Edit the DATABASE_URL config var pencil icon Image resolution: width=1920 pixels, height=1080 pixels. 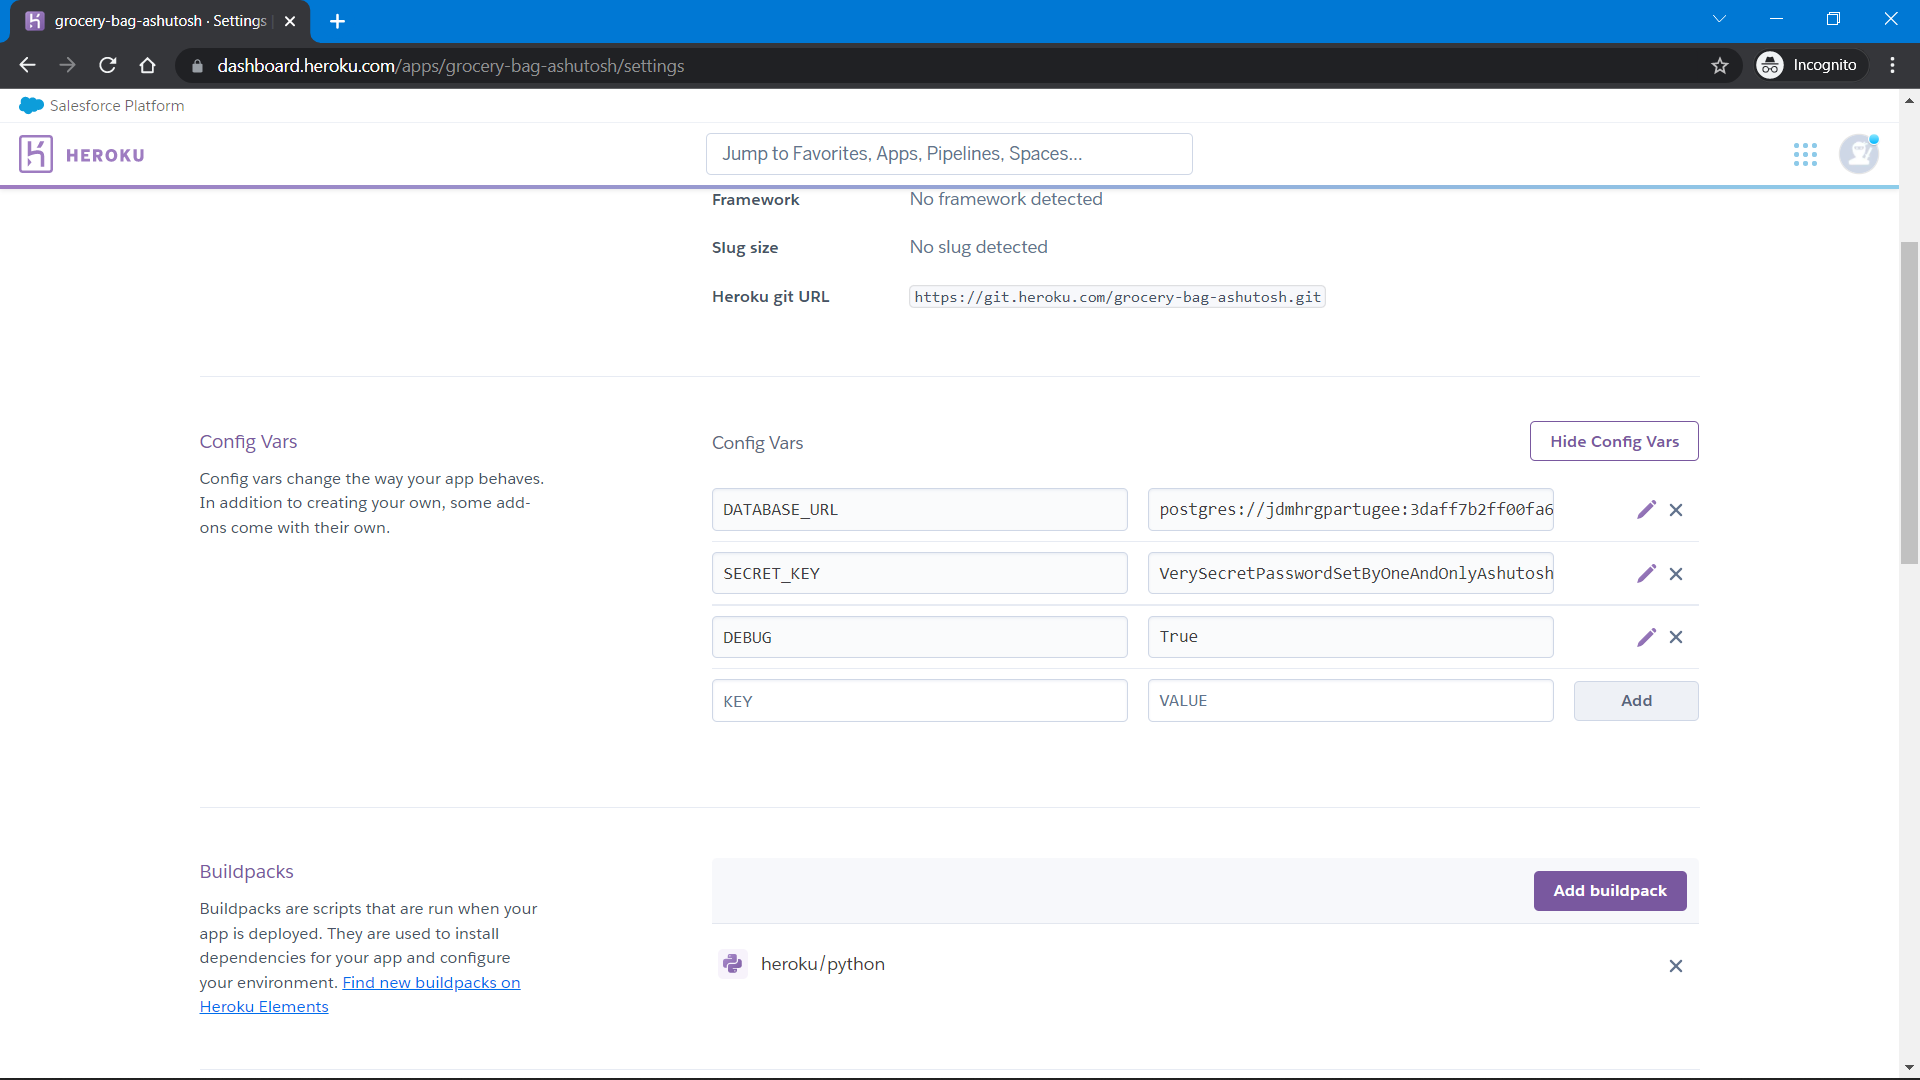click(x=1646, y=510)
